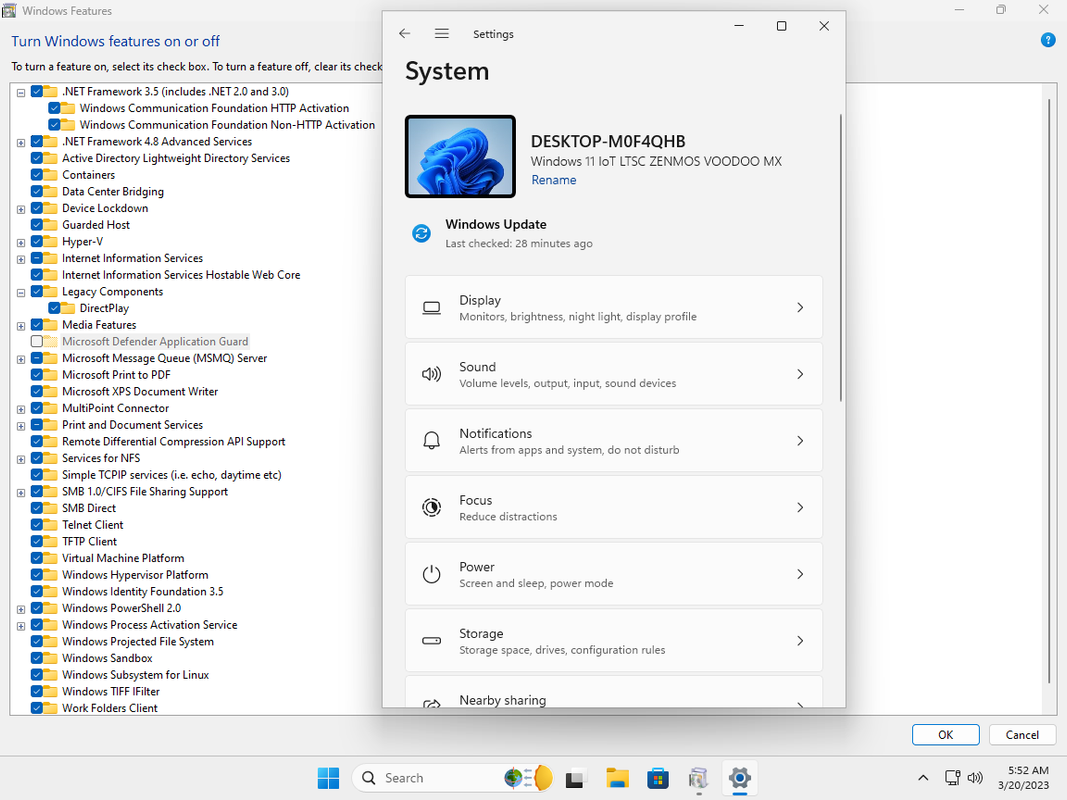Image resolution: width=1067 pixels, height=800 pixels.
Task: Uncheck the TFTP Client checkbox
Action: coord(37,541)
